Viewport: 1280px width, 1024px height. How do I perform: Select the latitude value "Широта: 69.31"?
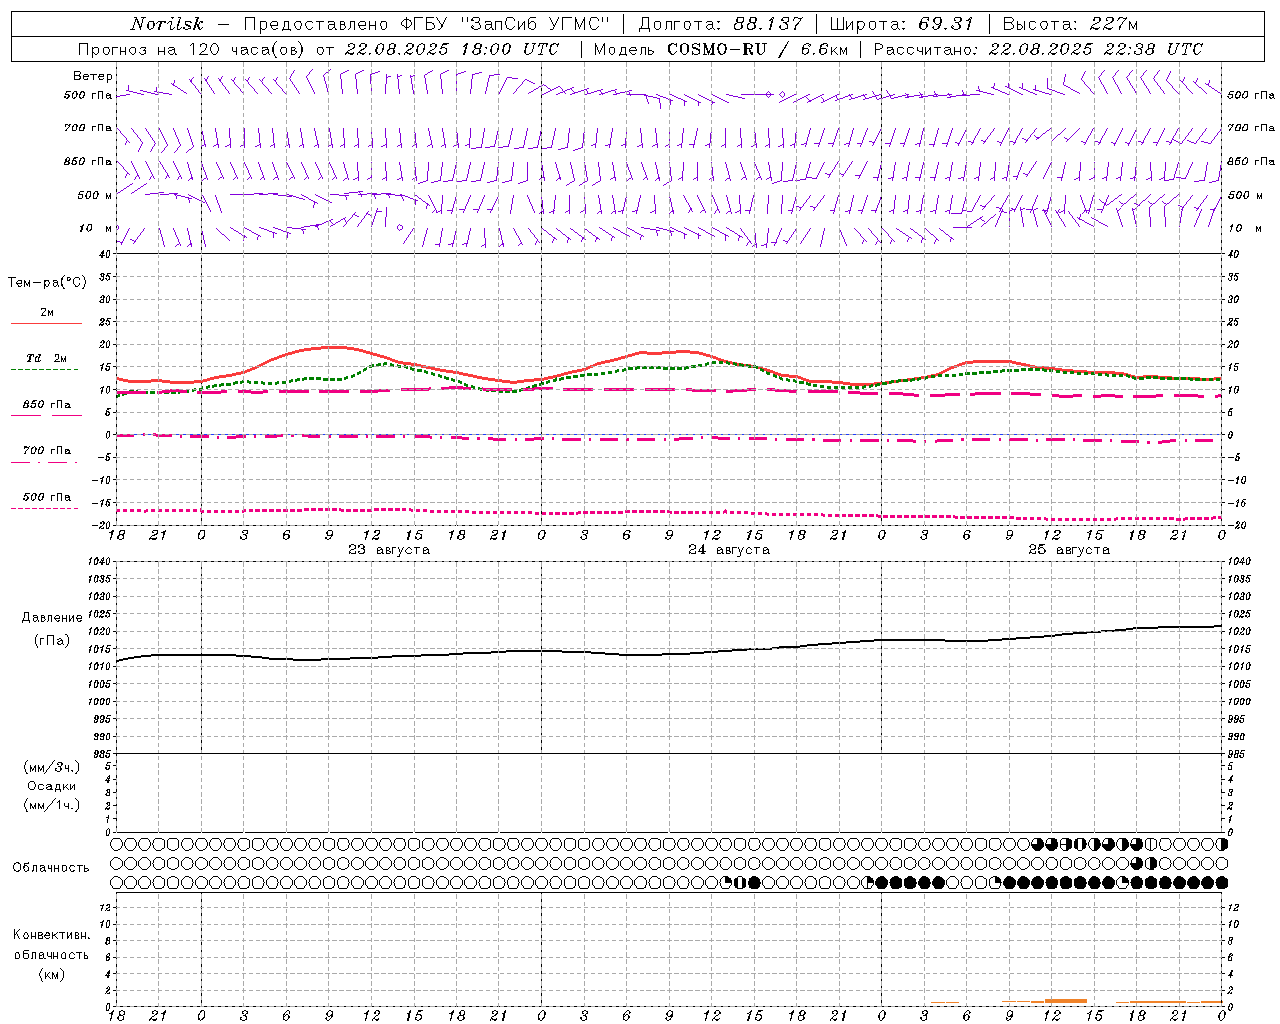tap(902, 24)
